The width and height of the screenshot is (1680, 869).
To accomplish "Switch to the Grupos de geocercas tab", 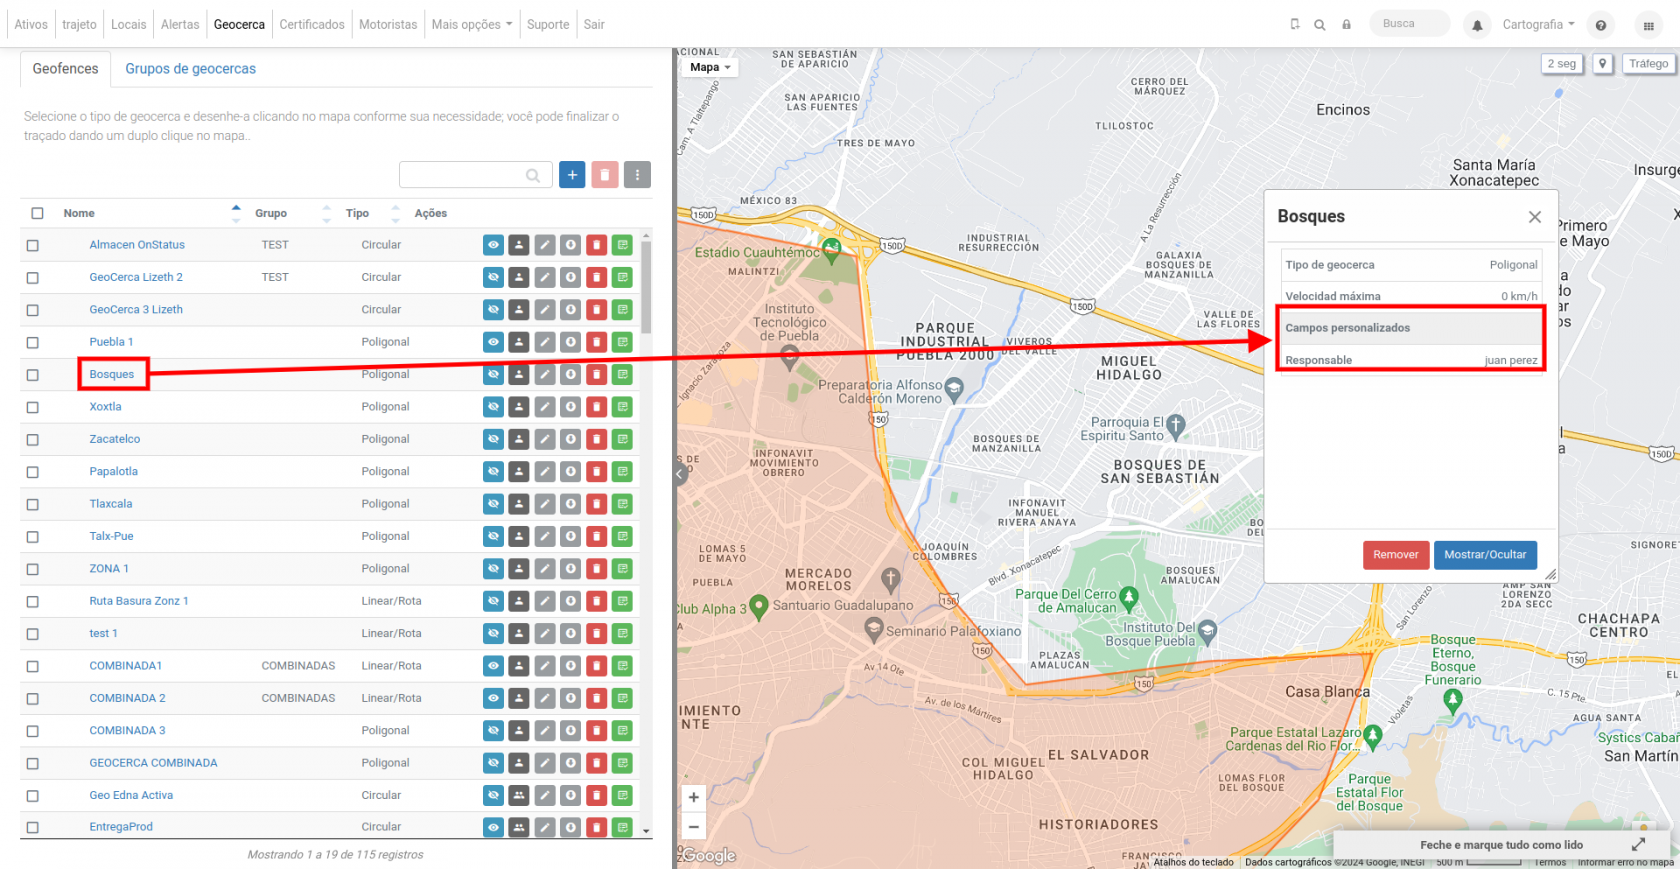I will 190,69.
